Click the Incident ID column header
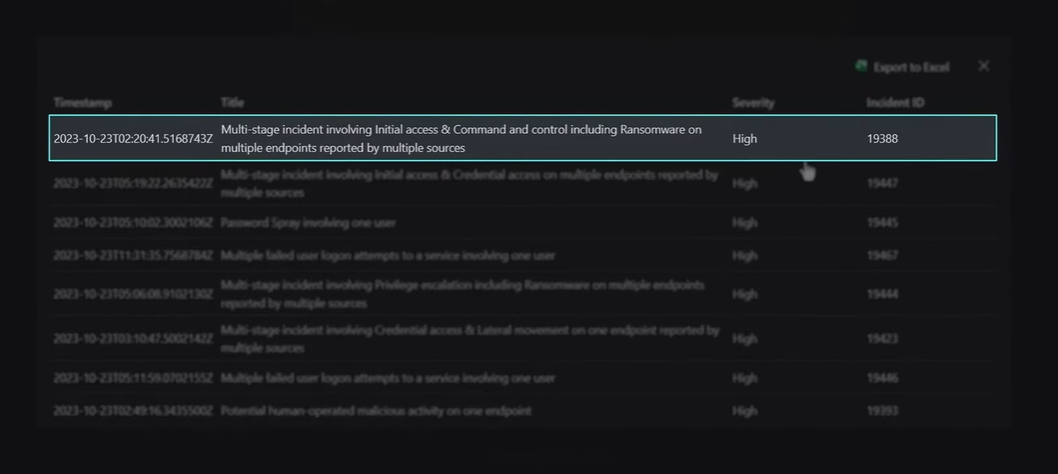The image size is (1058, 474). [x=895, y=103]
